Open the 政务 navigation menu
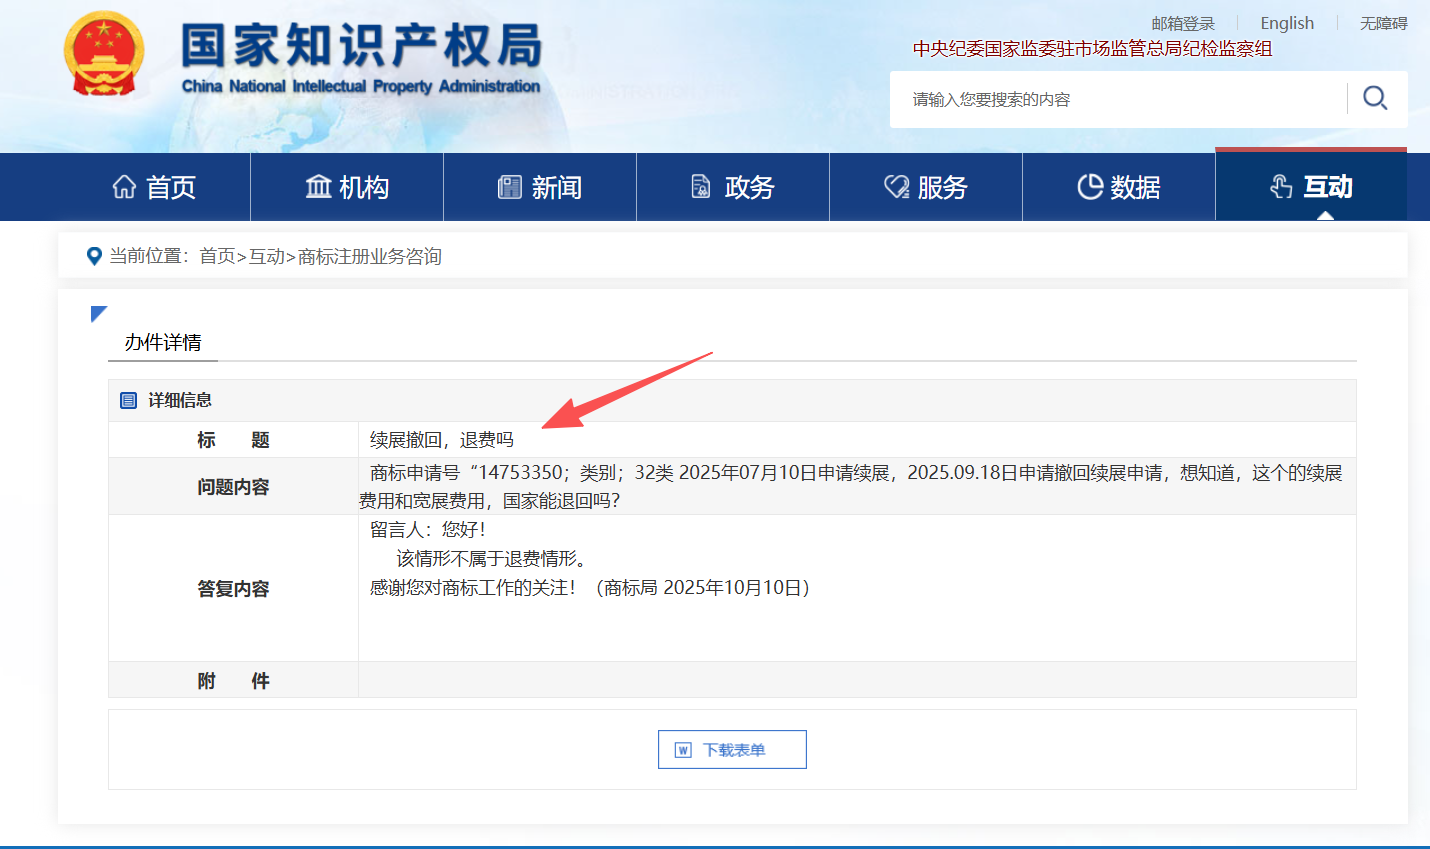This screenshot has width=1430, height=849. click(x=733, y=187)
